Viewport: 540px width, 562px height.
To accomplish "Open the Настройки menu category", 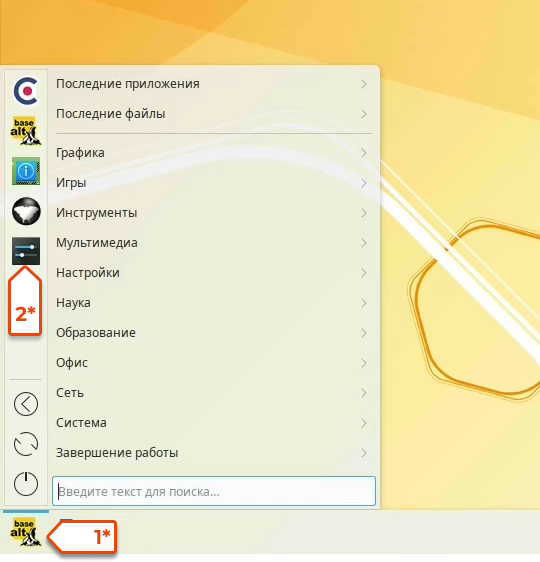I will (214, 273).
